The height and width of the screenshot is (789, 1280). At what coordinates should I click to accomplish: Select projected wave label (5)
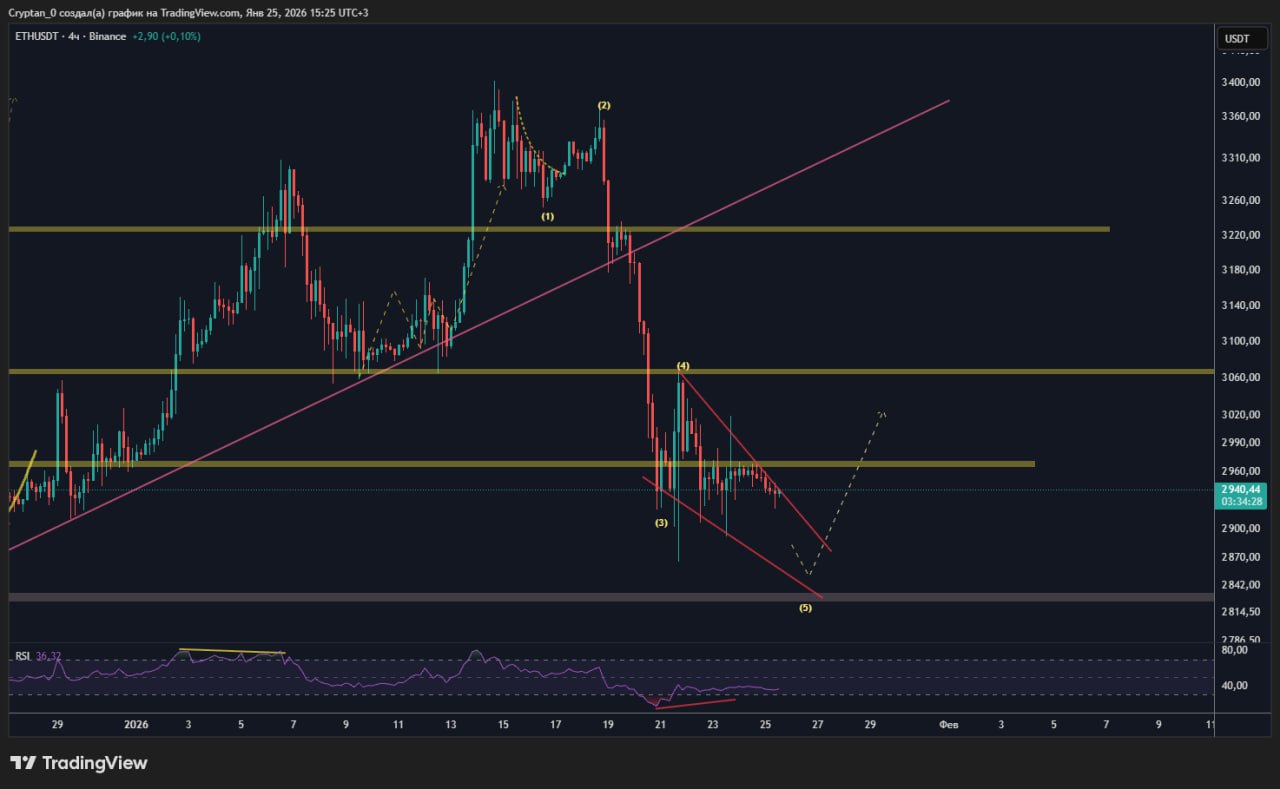coord(805,608)
